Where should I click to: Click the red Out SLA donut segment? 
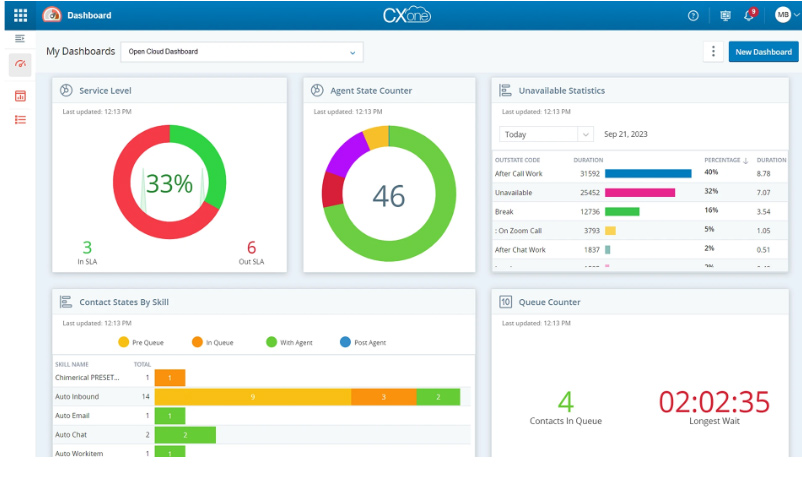click(x=125, y=194)
